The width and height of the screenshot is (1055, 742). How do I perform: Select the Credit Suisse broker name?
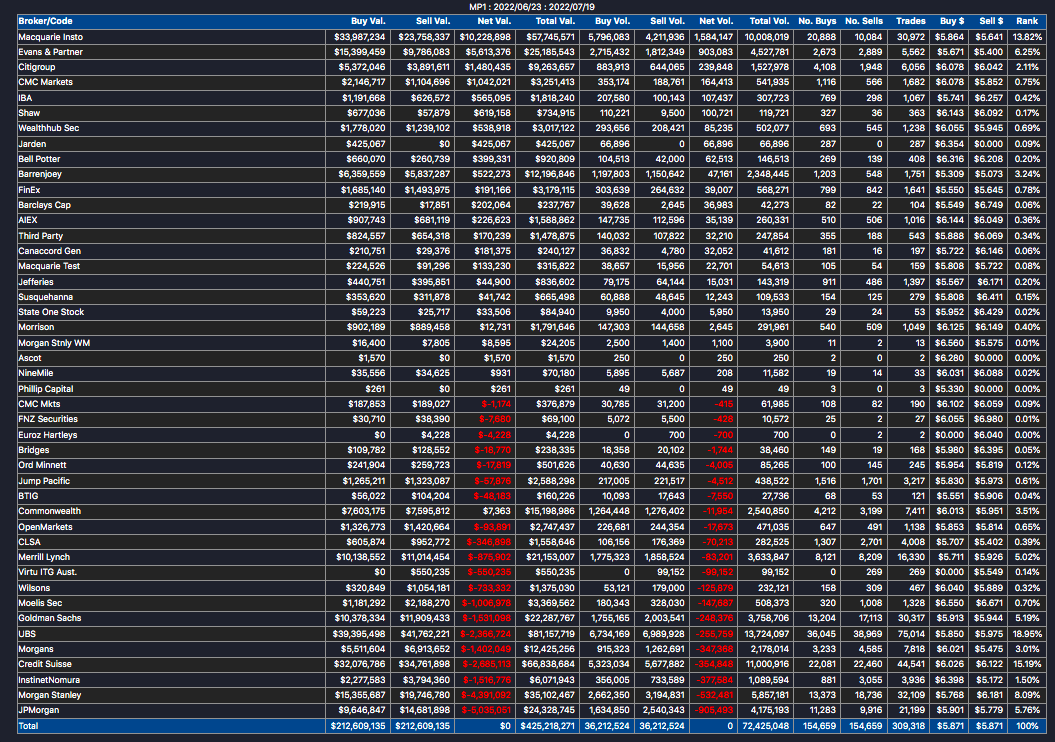pyautogui.click(x=45, y=664)
